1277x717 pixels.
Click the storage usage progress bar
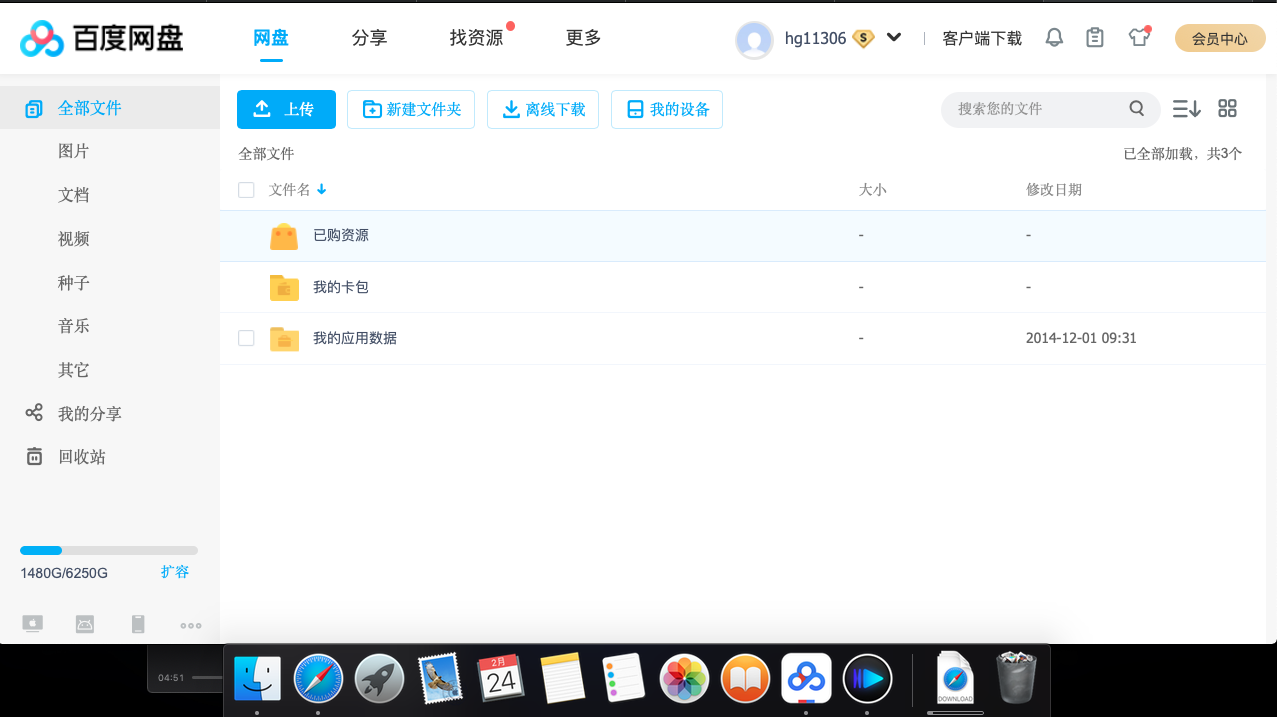tap(109, 550)
